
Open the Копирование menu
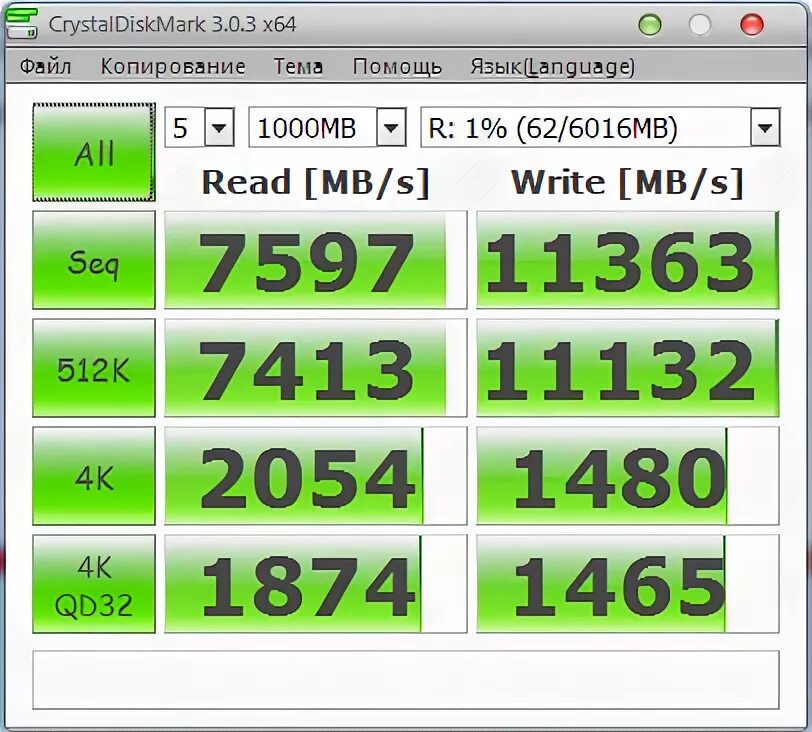coord(173,67)
